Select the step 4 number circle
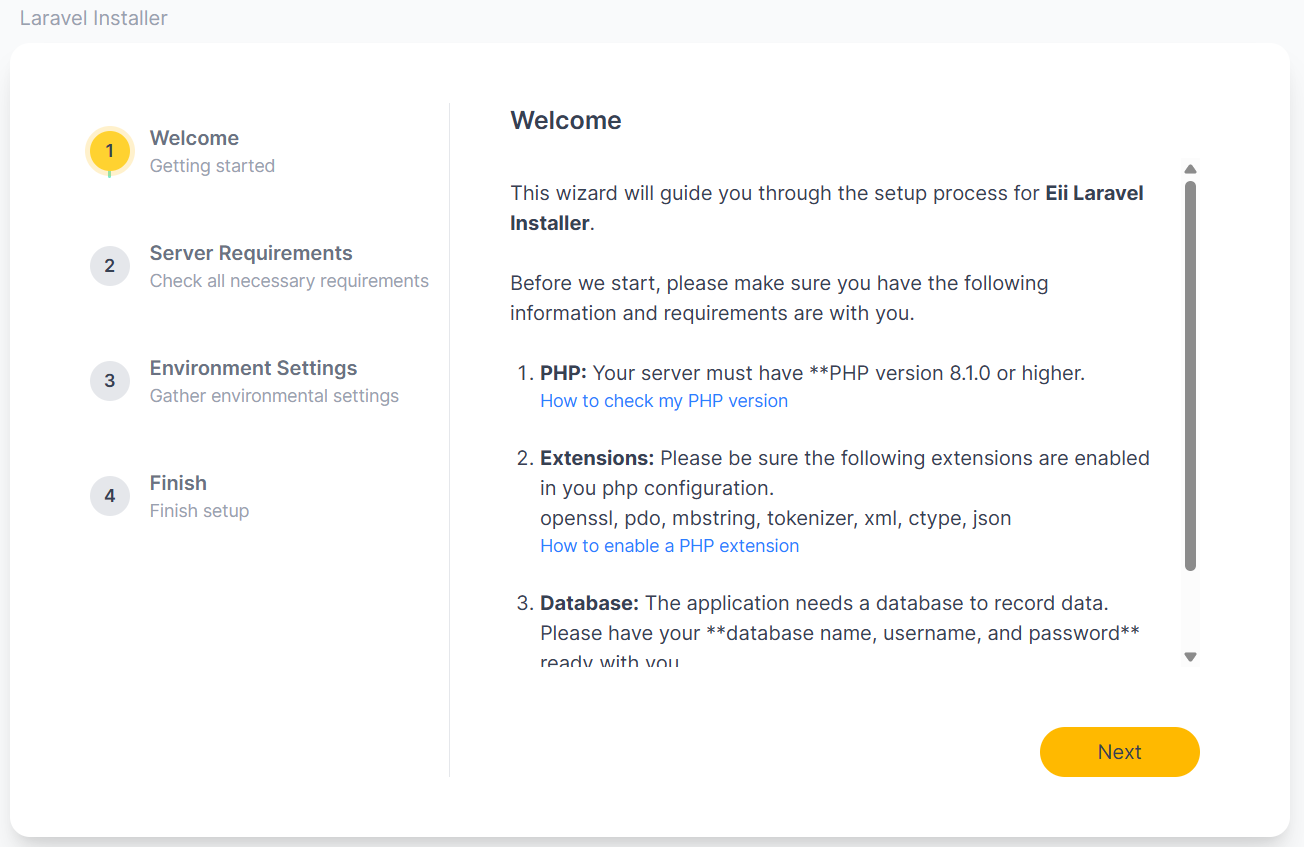 (x=110, y=496)
